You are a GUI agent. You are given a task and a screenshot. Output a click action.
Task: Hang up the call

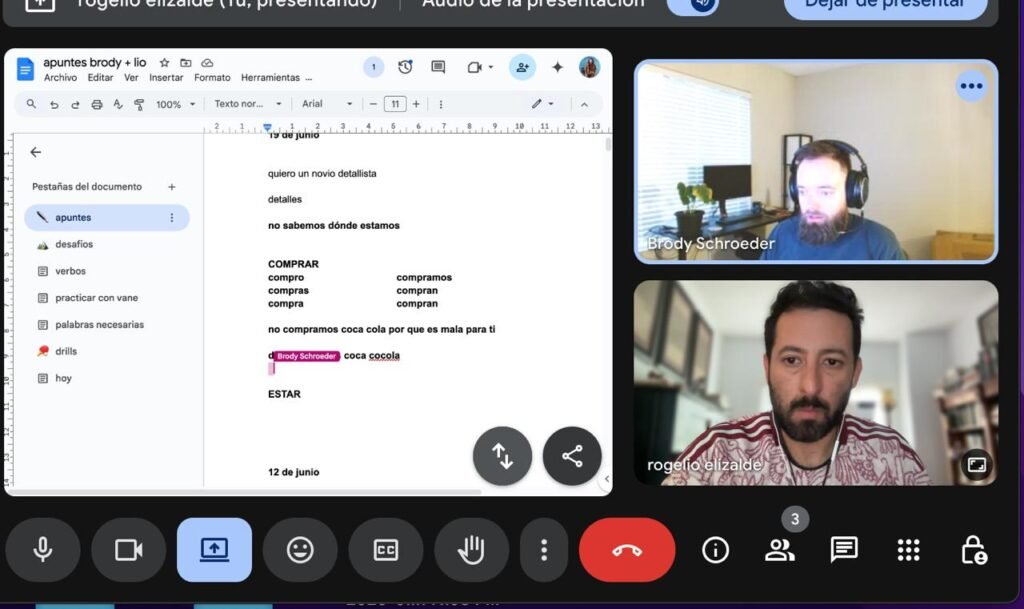point(627,550)
